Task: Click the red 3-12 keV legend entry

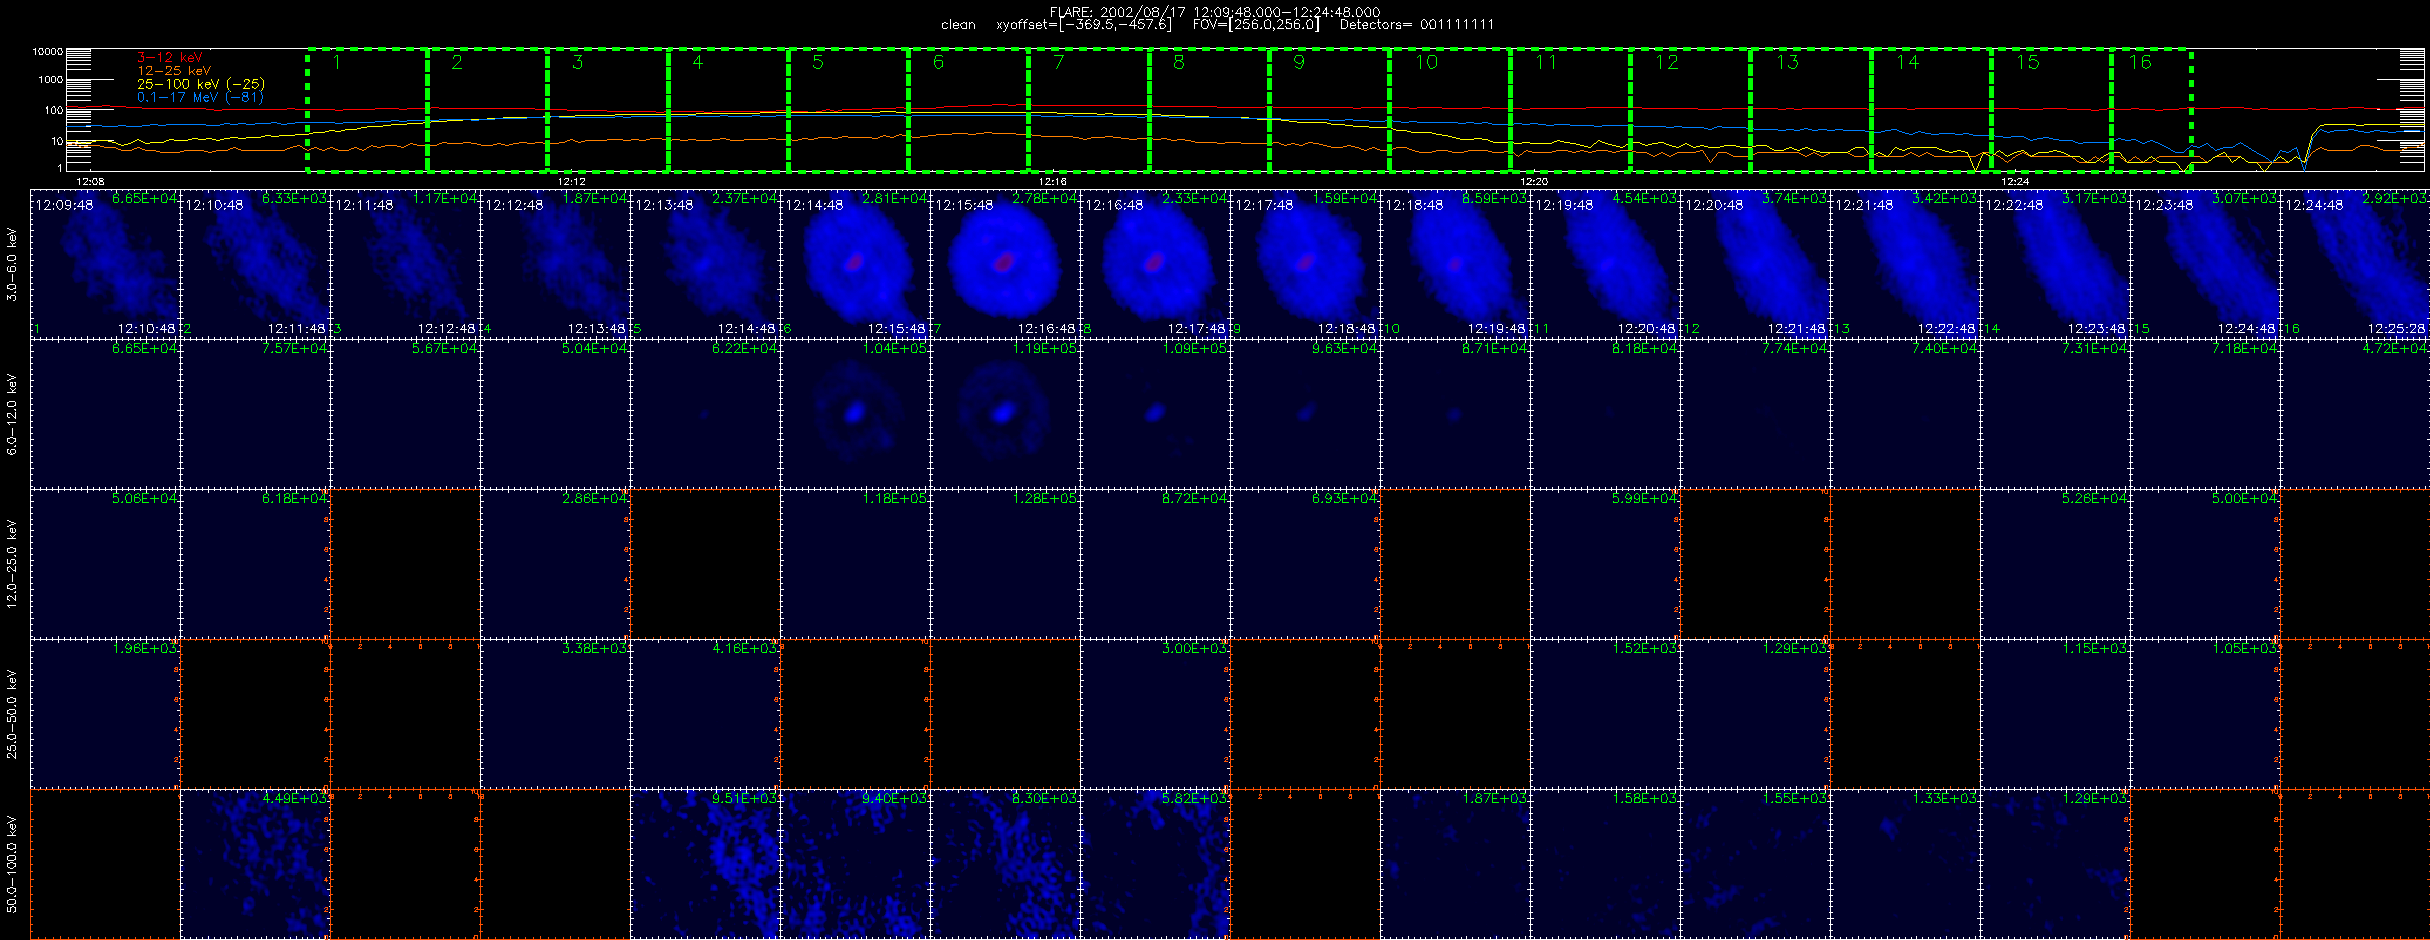Action: 169,57
